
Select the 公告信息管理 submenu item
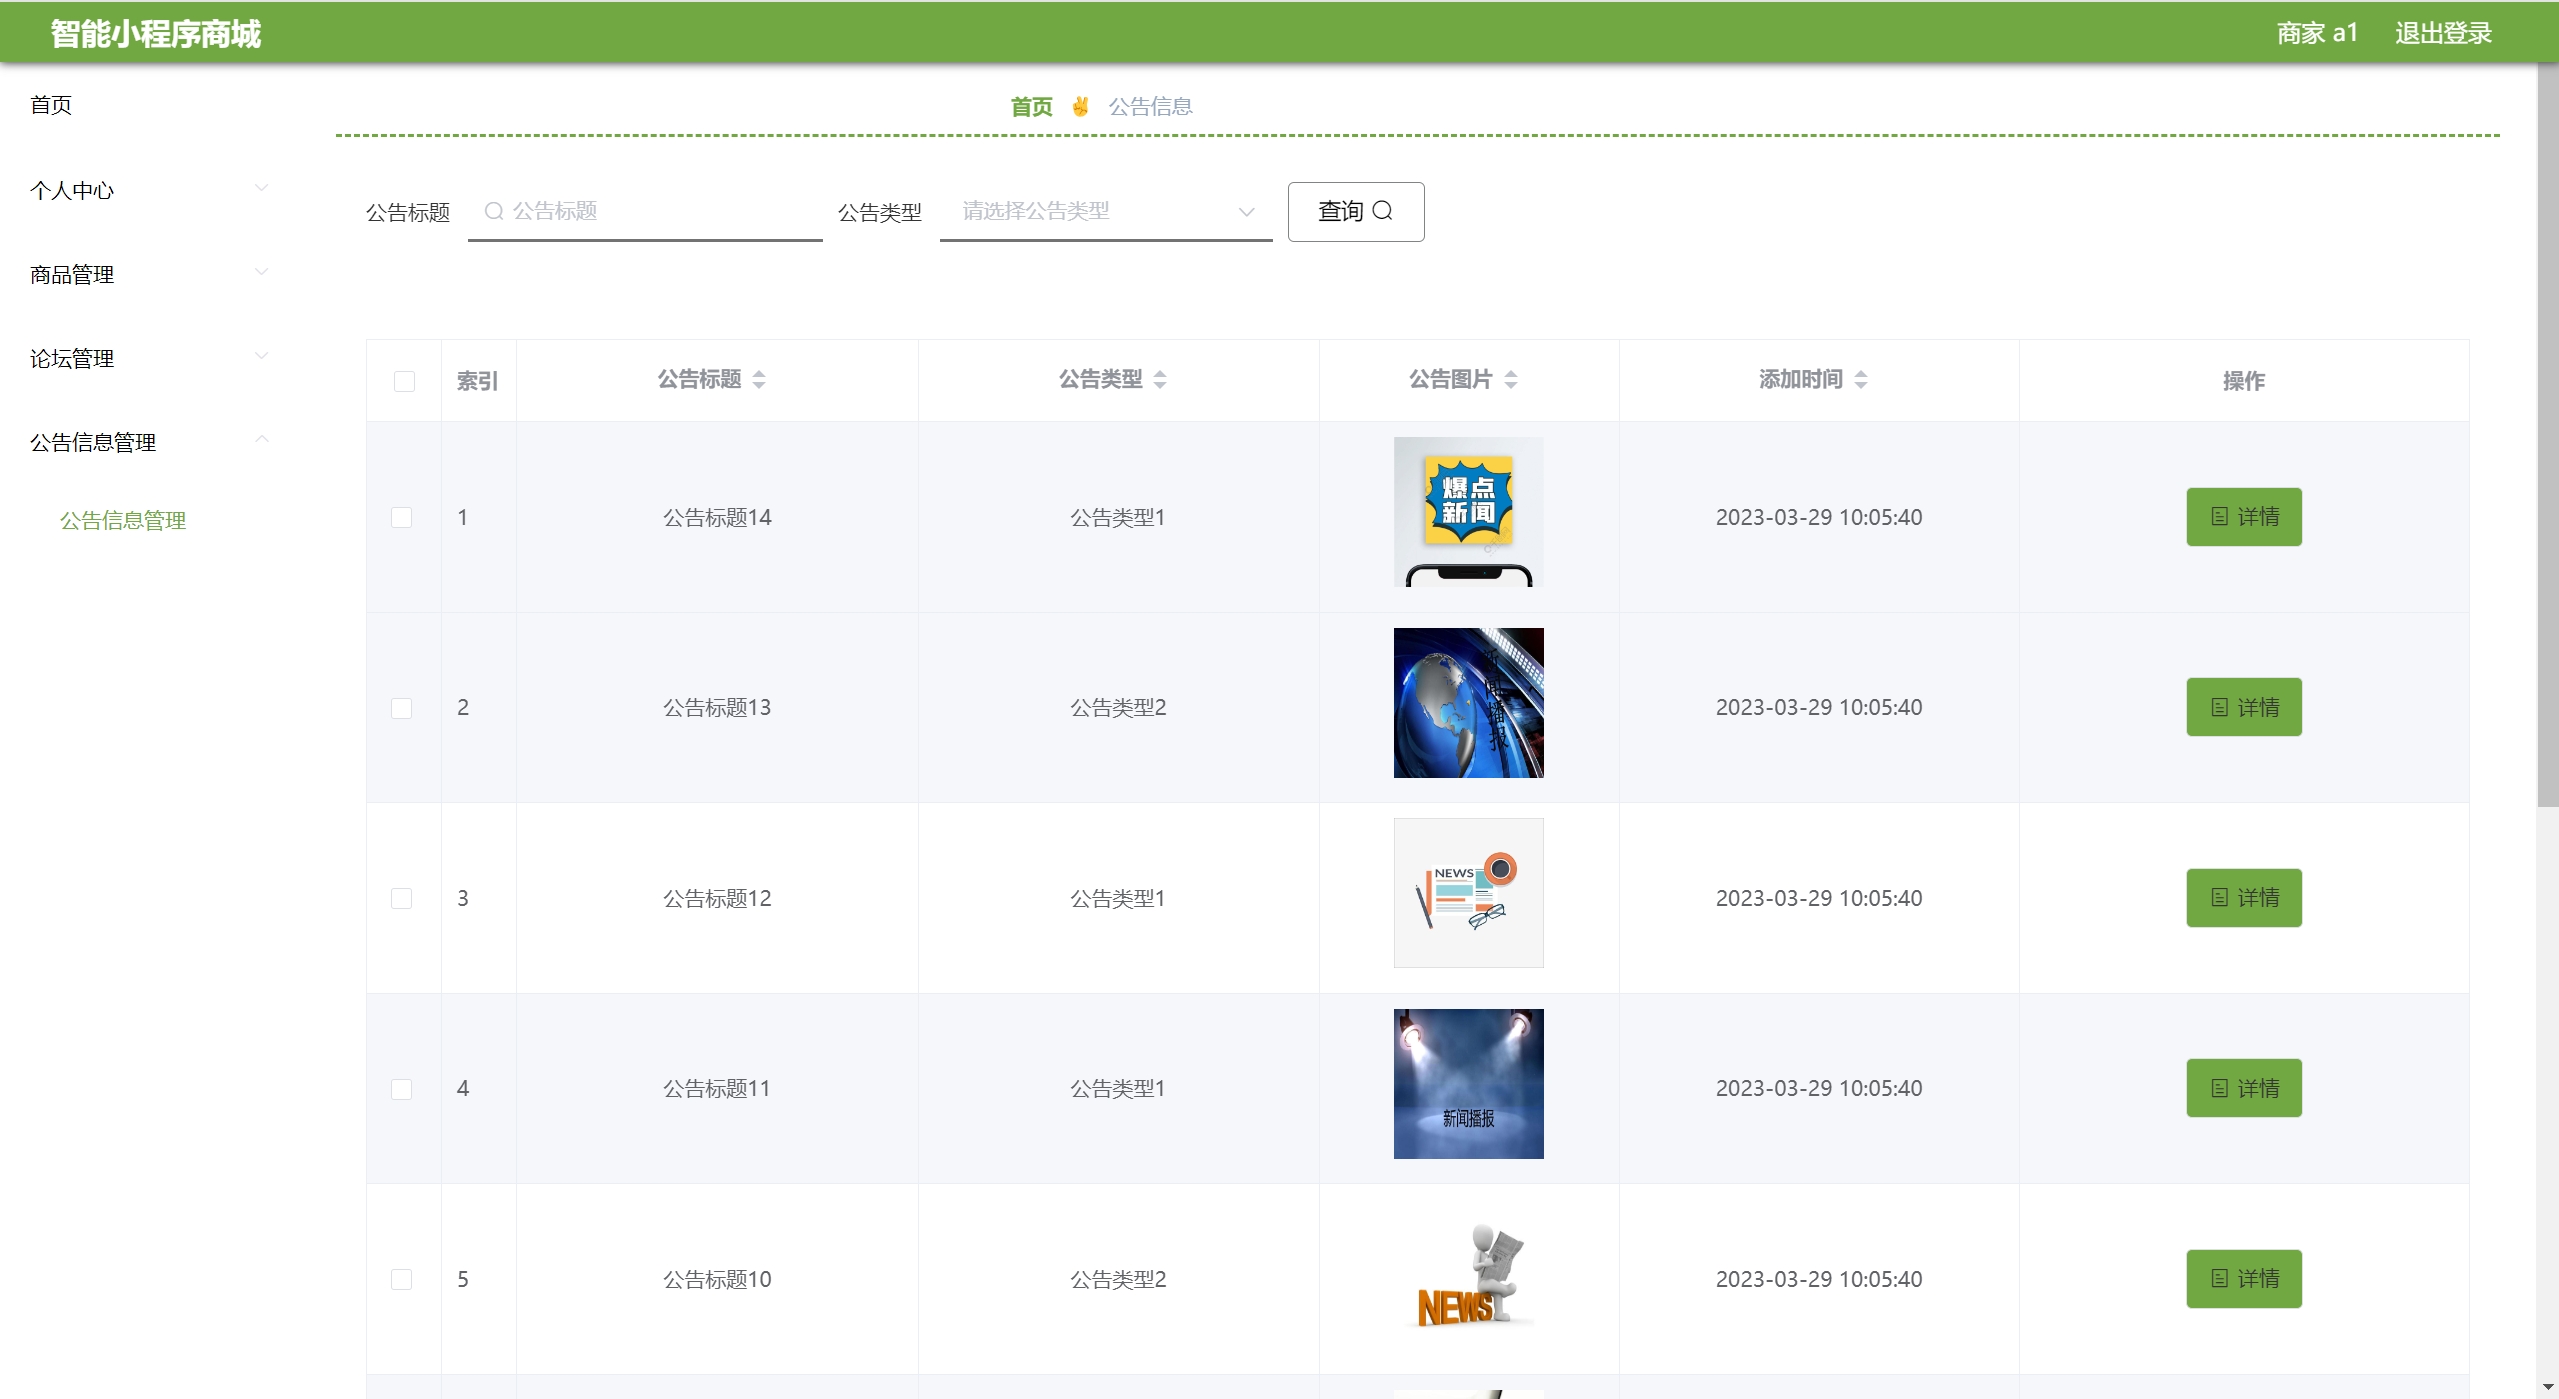[123, 520]
